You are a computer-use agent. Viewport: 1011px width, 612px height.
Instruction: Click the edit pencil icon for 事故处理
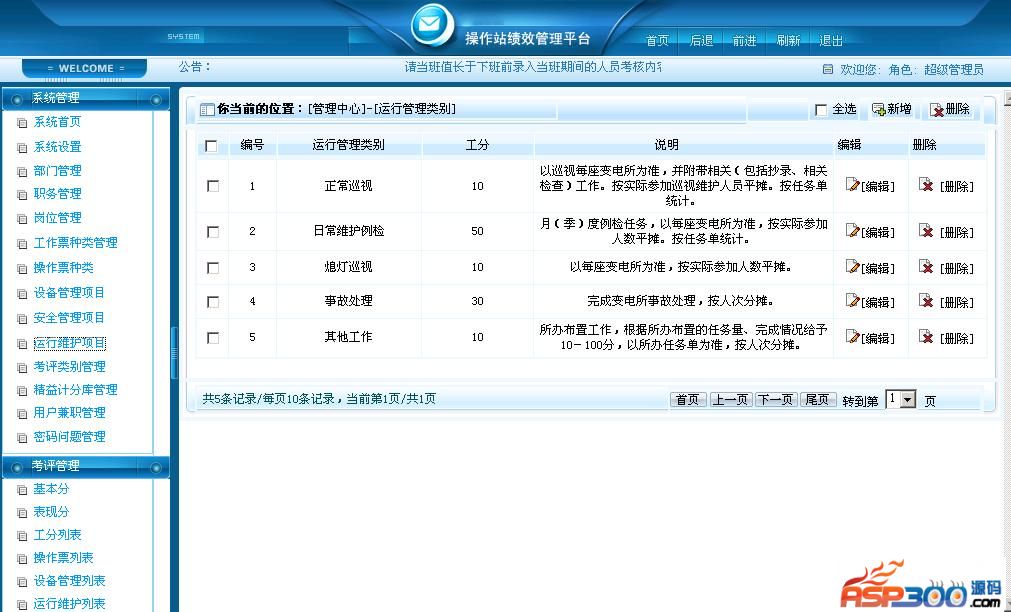[x=852, y=300]
